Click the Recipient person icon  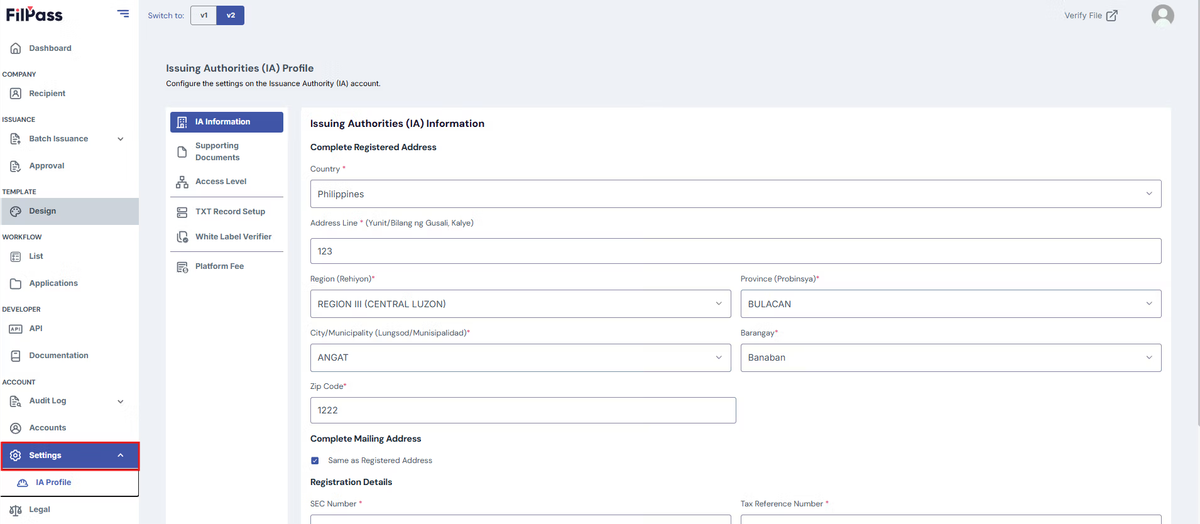click(15, 93)
